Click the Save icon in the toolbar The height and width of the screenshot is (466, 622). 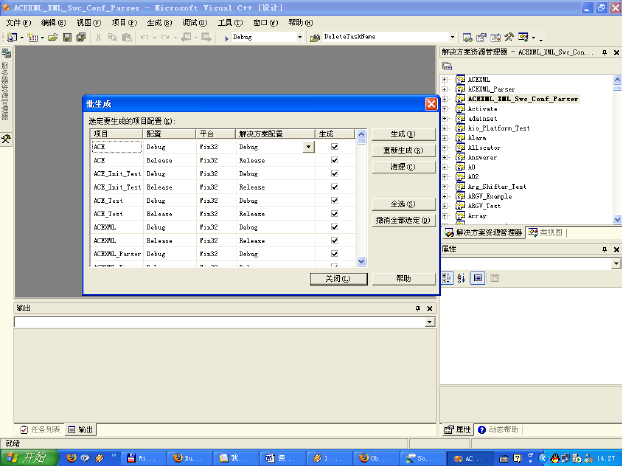pos(67,37)
